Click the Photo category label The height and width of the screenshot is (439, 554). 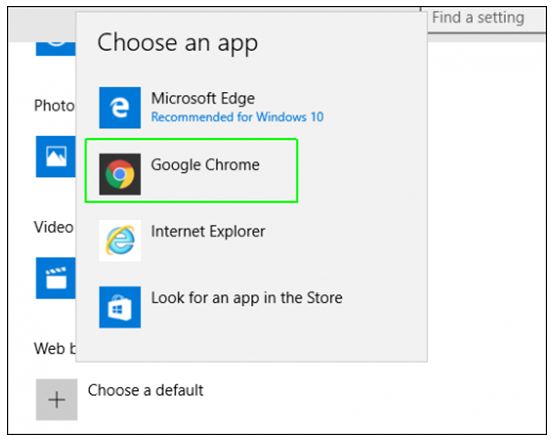(x=54, y=106)
